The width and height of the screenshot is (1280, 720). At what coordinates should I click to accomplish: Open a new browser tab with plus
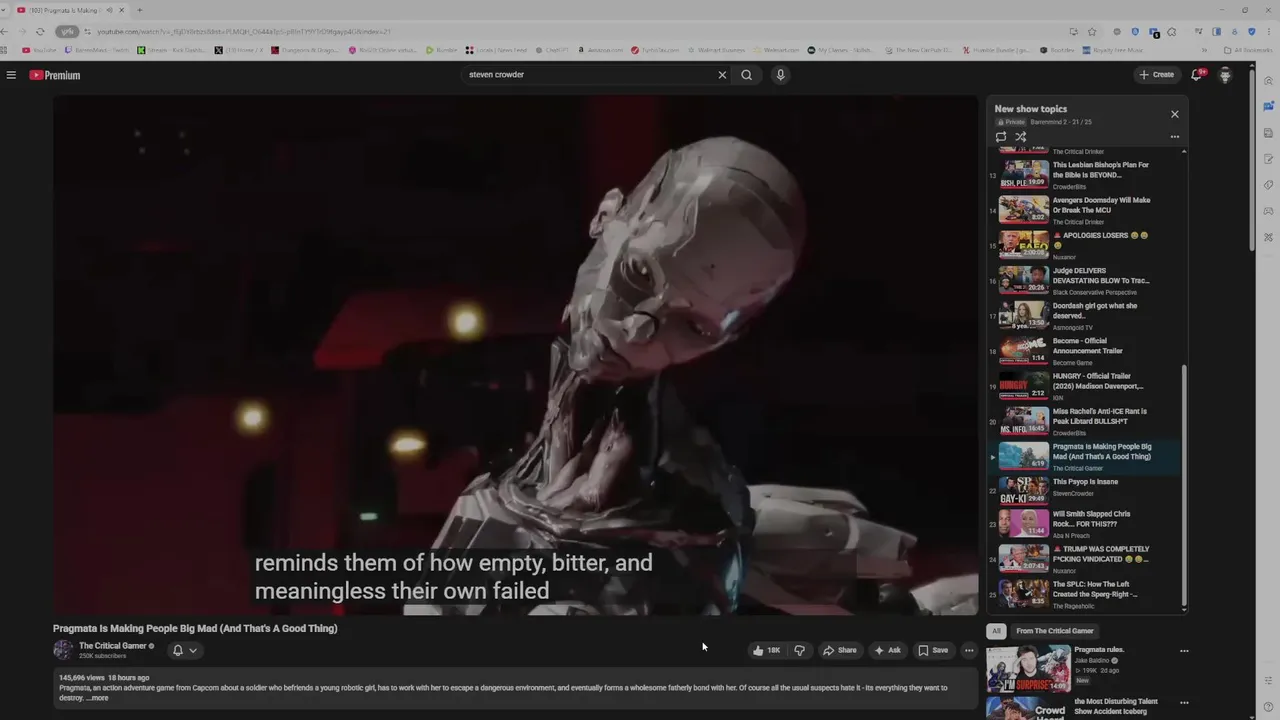click(x=139, y=10)
